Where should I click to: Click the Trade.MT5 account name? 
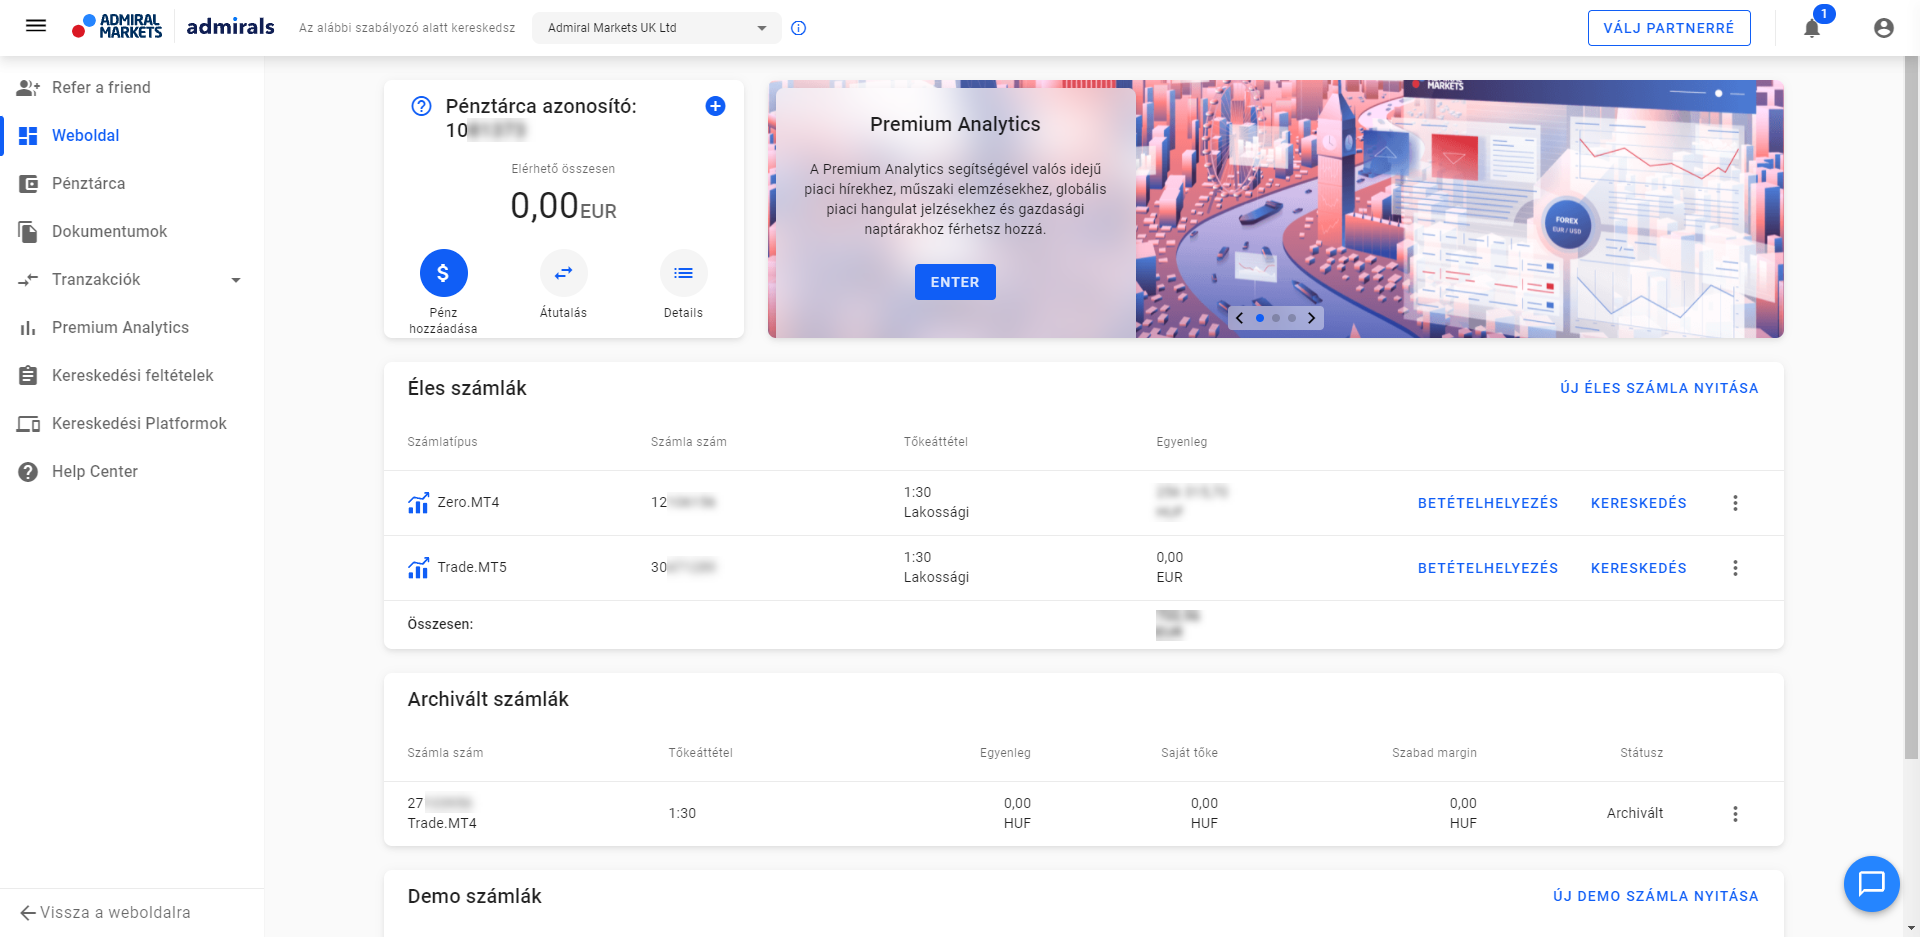pyautogui.click(x=472, y=567)
